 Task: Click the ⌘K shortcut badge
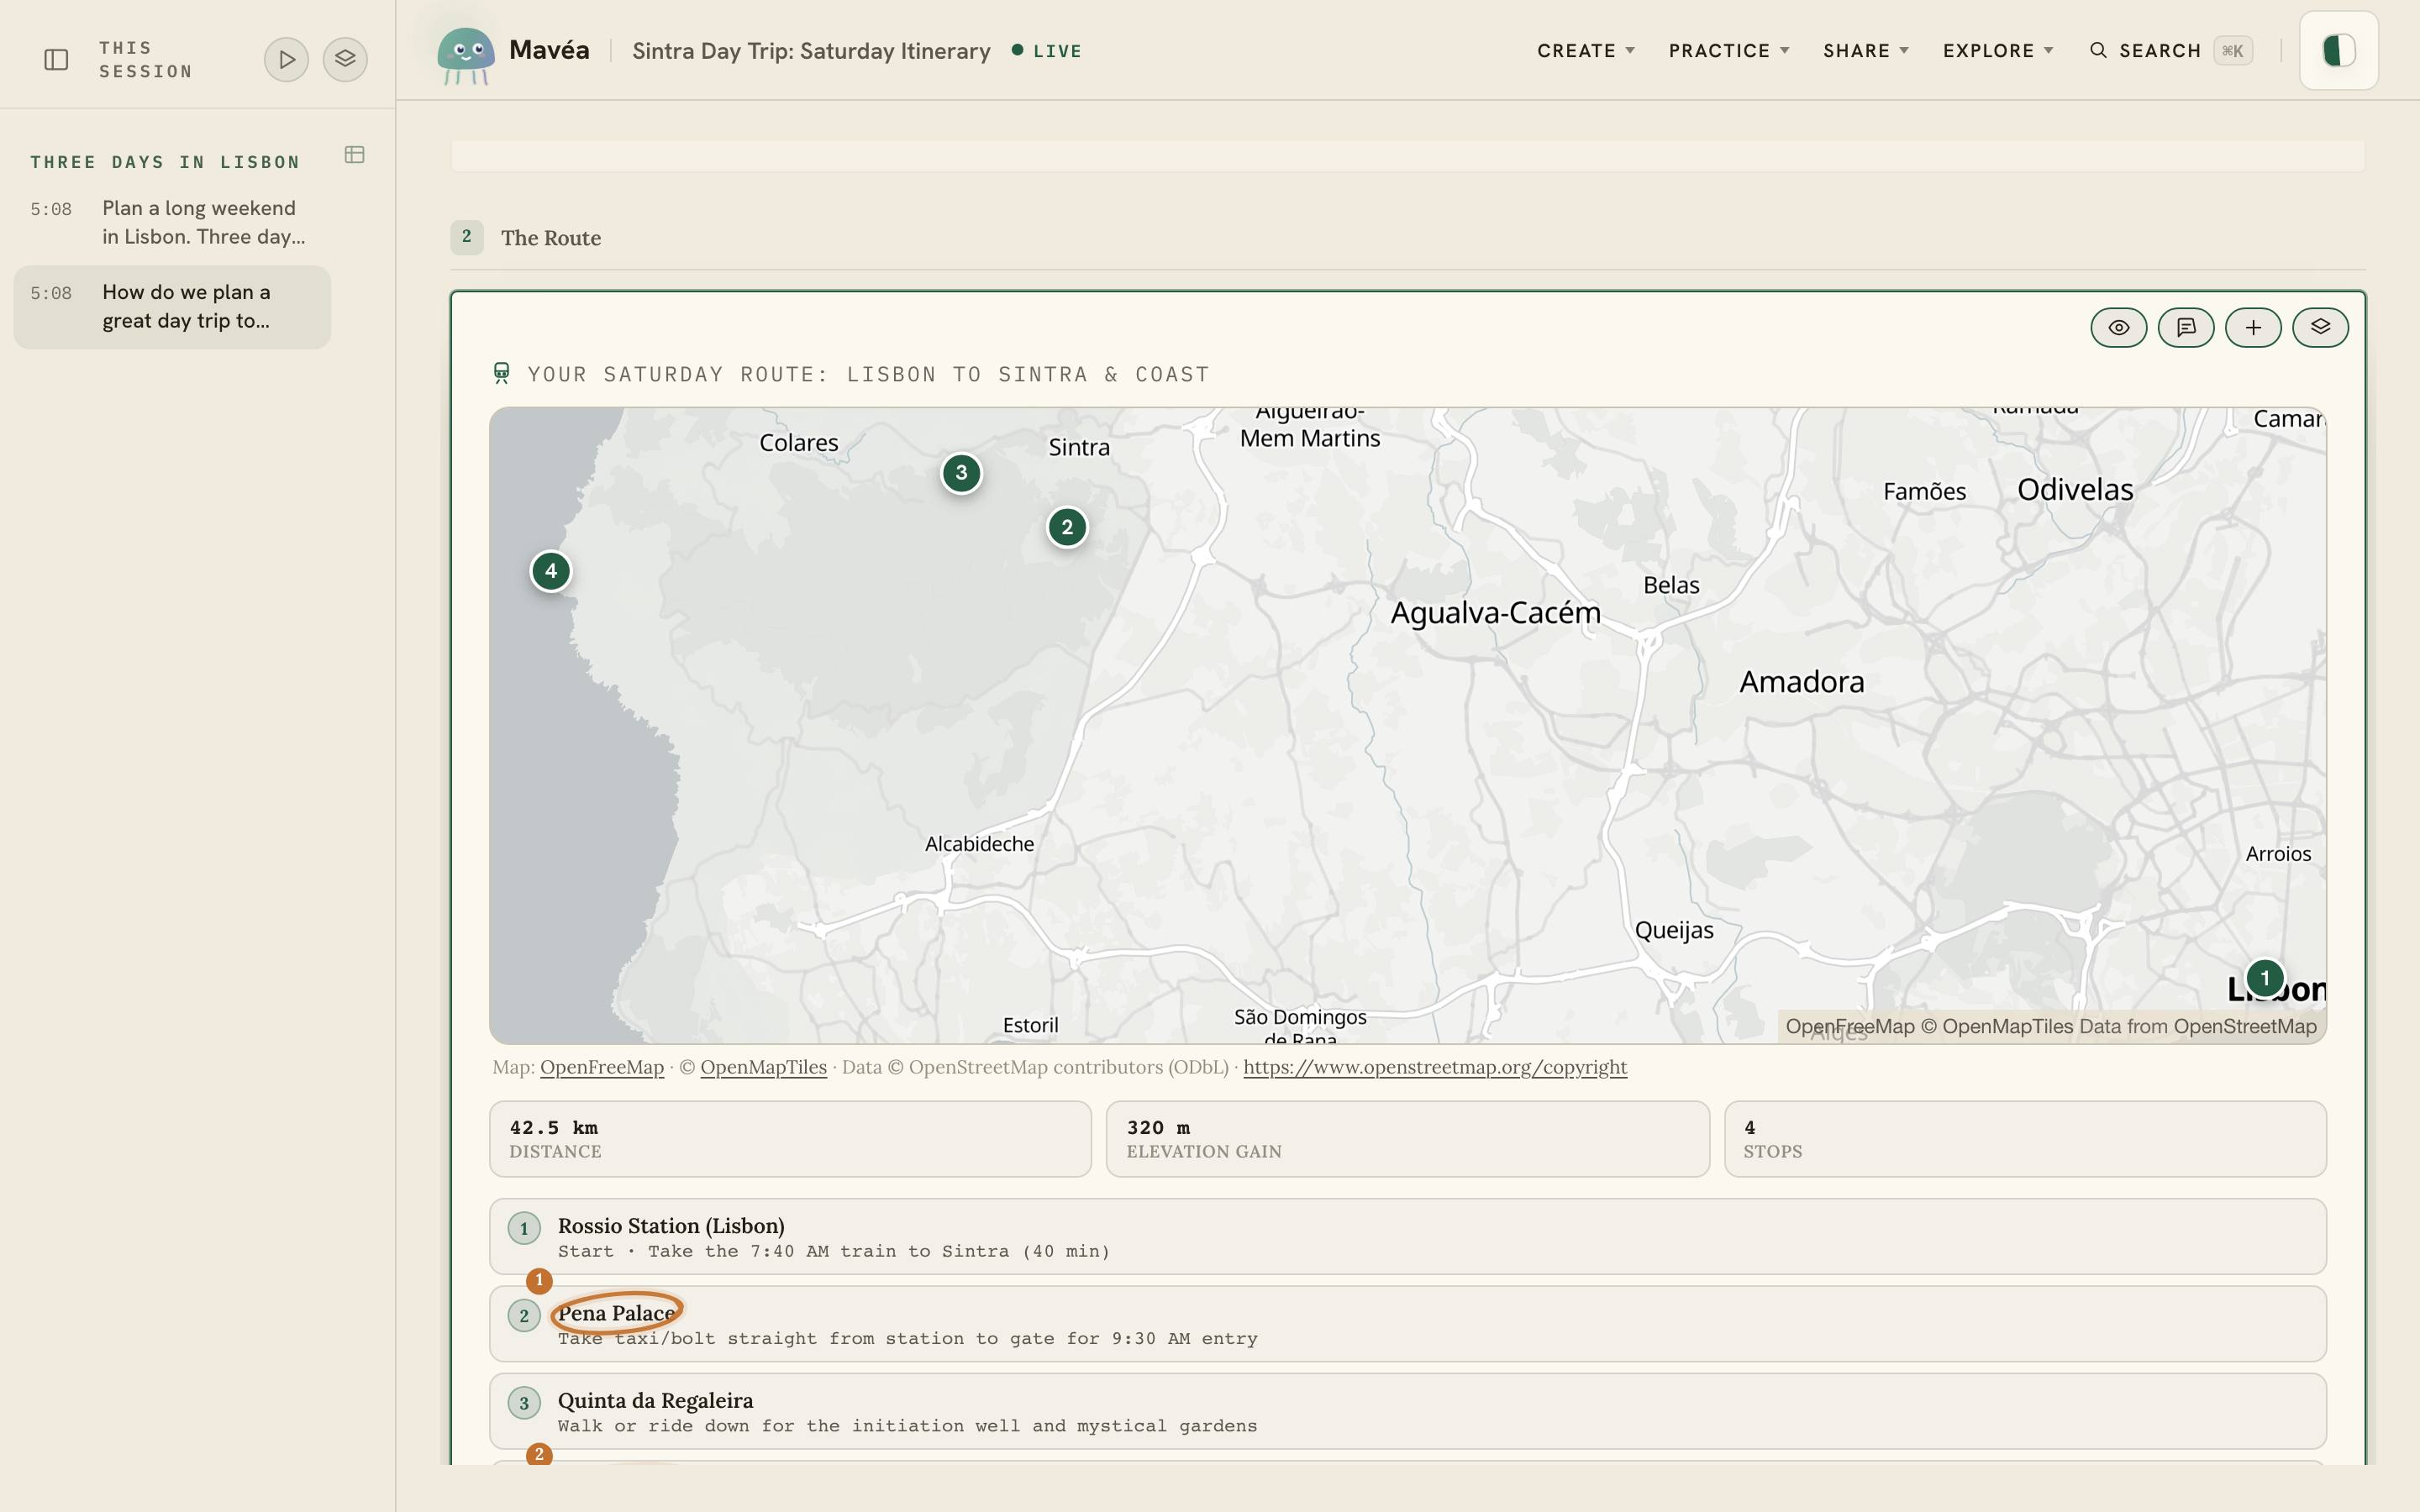(2232, 51)
